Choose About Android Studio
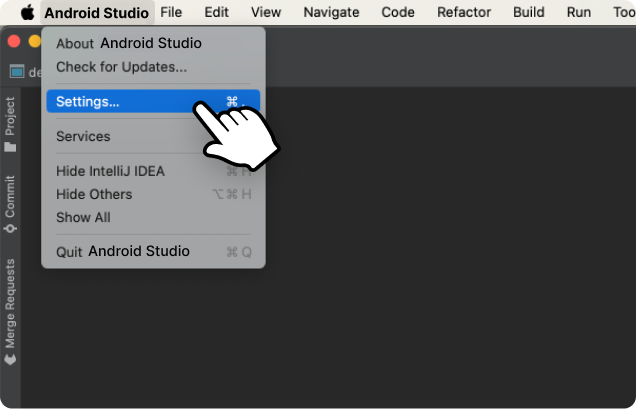The height and width of the screenshot is (409, 636). [129, 44]
